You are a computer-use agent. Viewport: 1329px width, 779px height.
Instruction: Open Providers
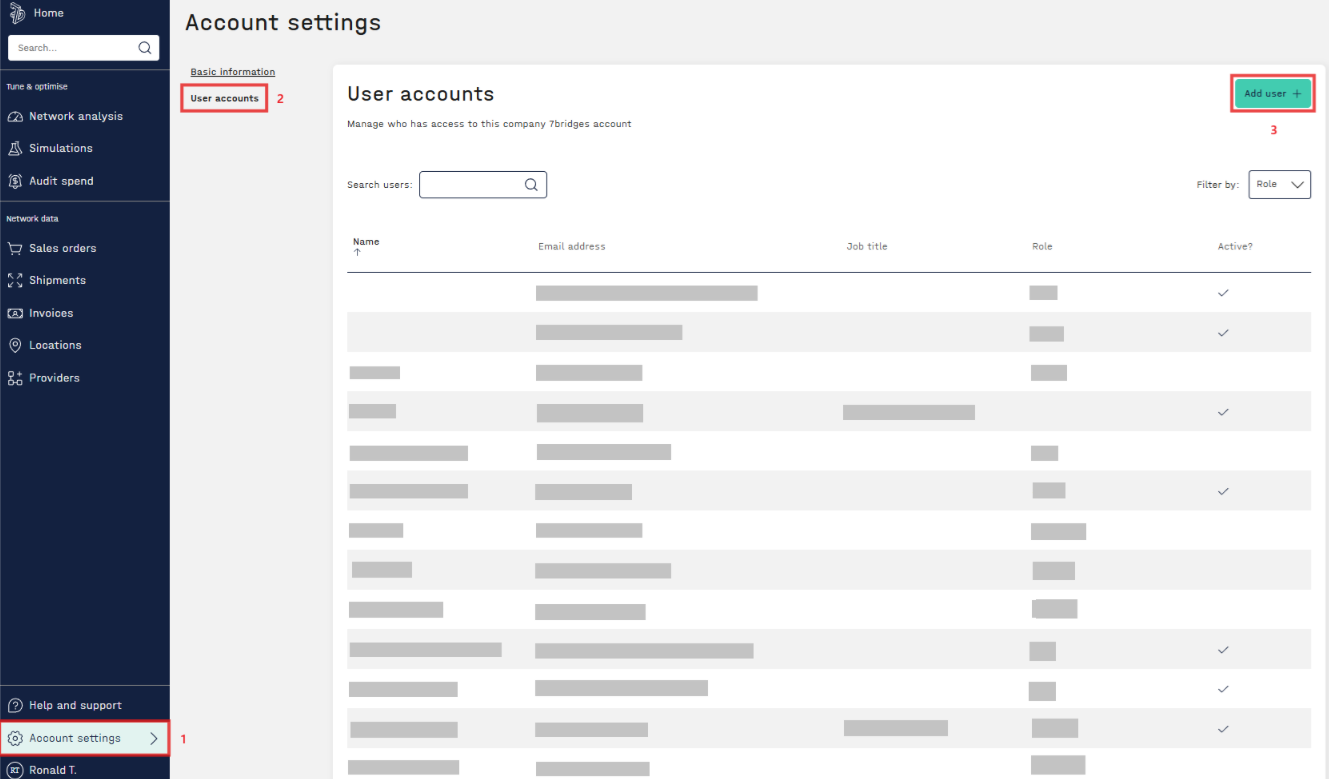pyautogui.click(x=54, y=378)
